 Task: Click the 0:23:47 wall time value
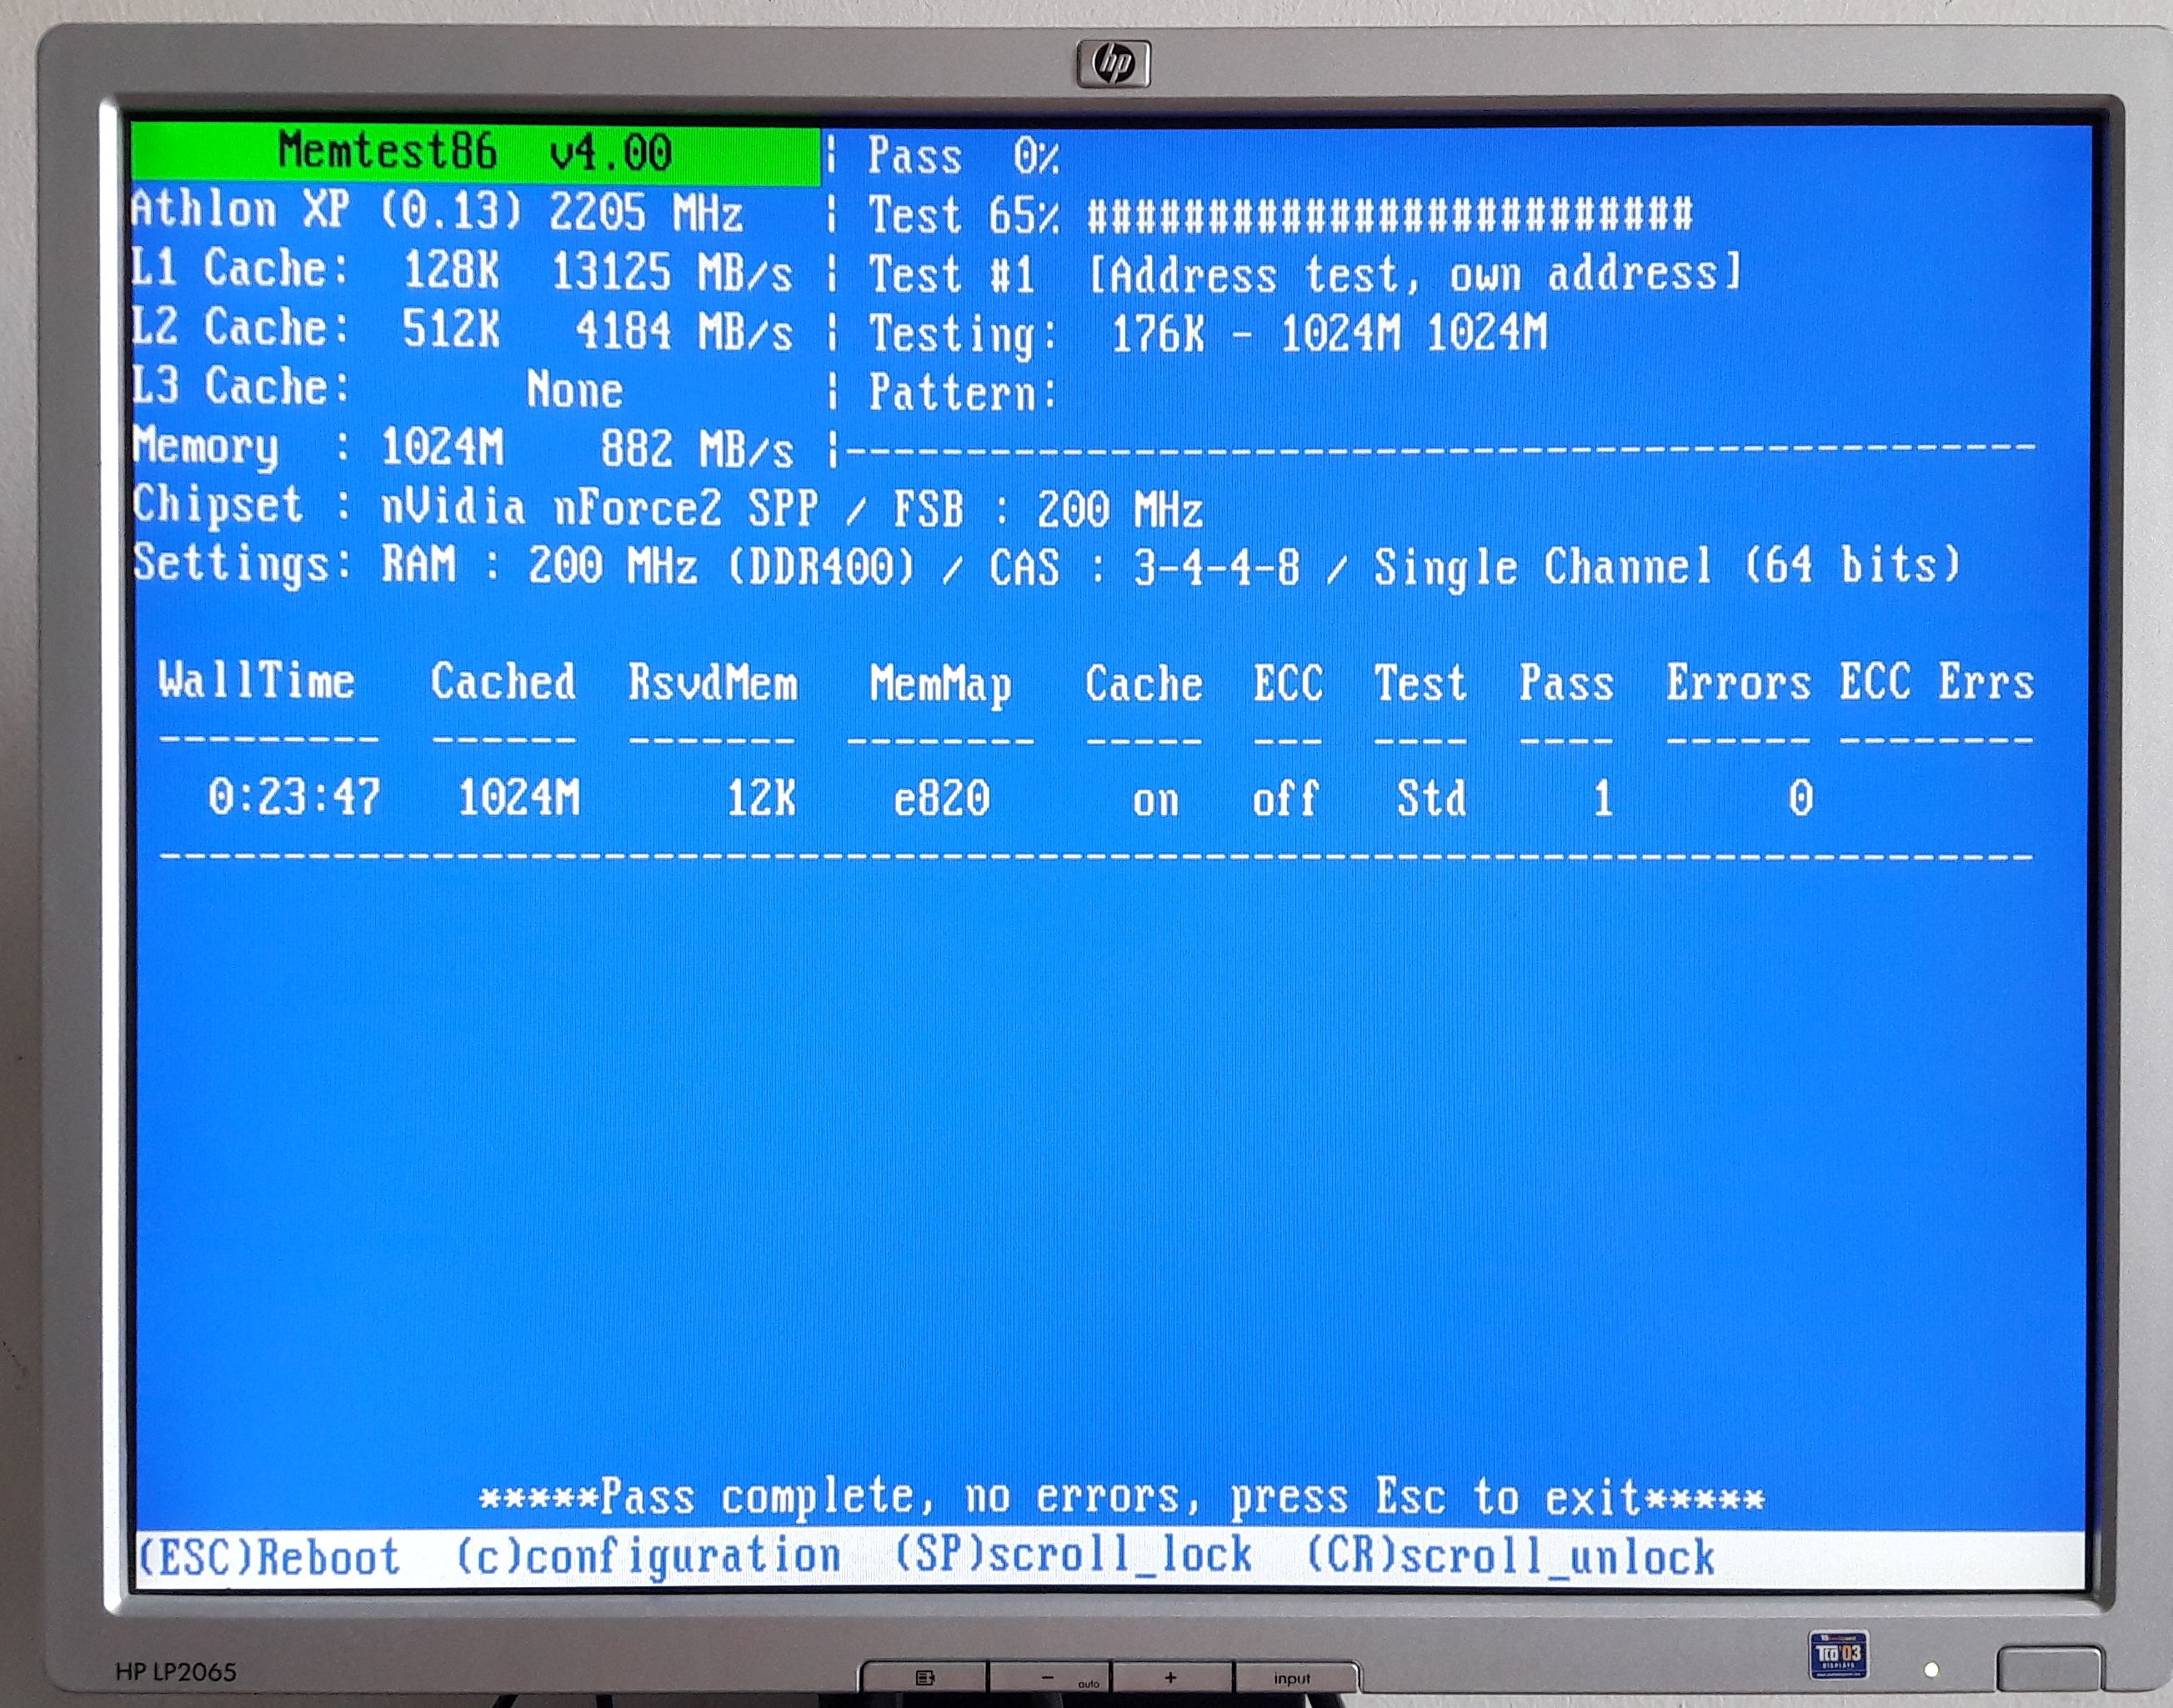click(x=295, y=798)
